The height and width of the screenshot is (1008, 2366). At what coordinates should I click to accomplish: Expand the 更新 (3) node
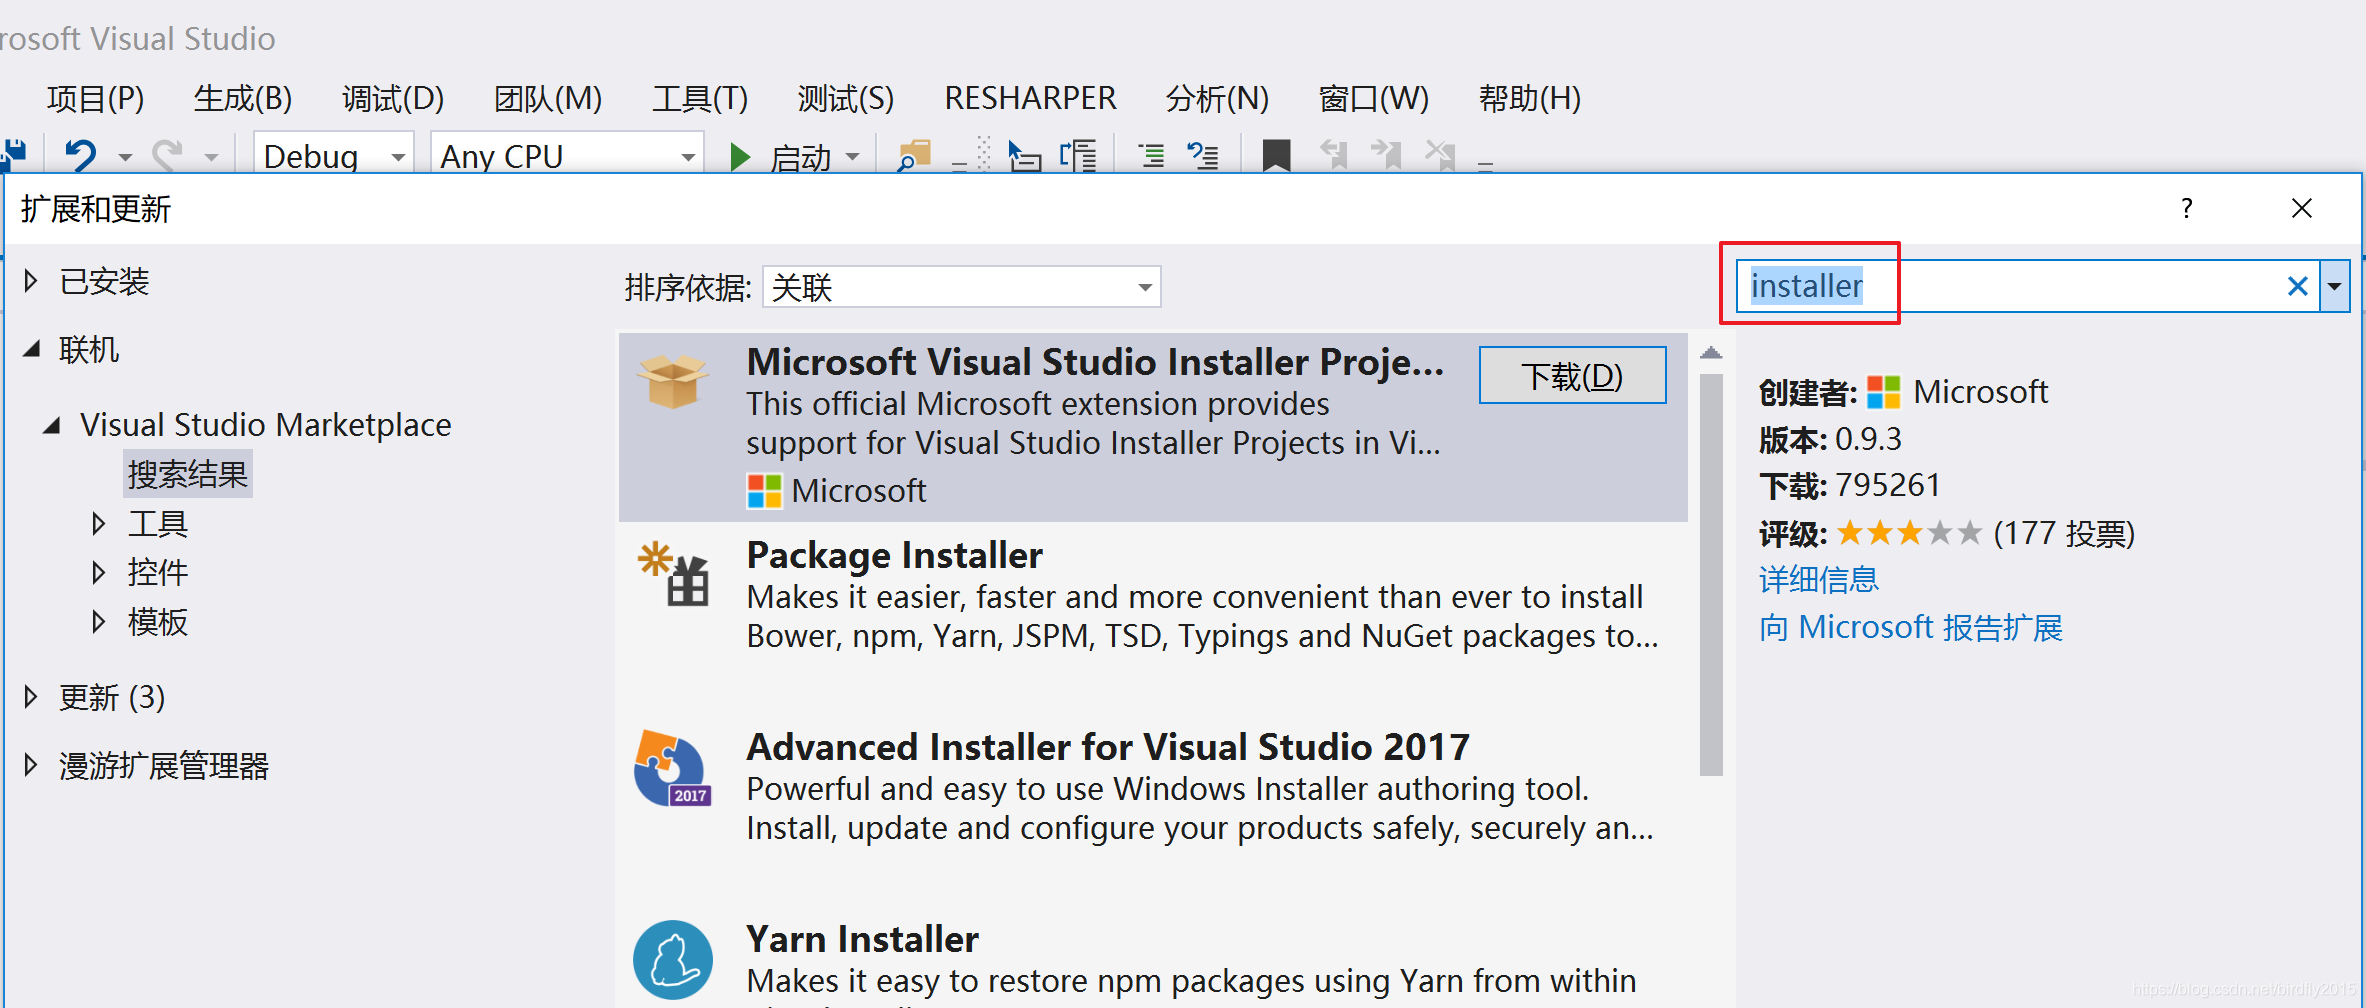click(x=31, y=697)
